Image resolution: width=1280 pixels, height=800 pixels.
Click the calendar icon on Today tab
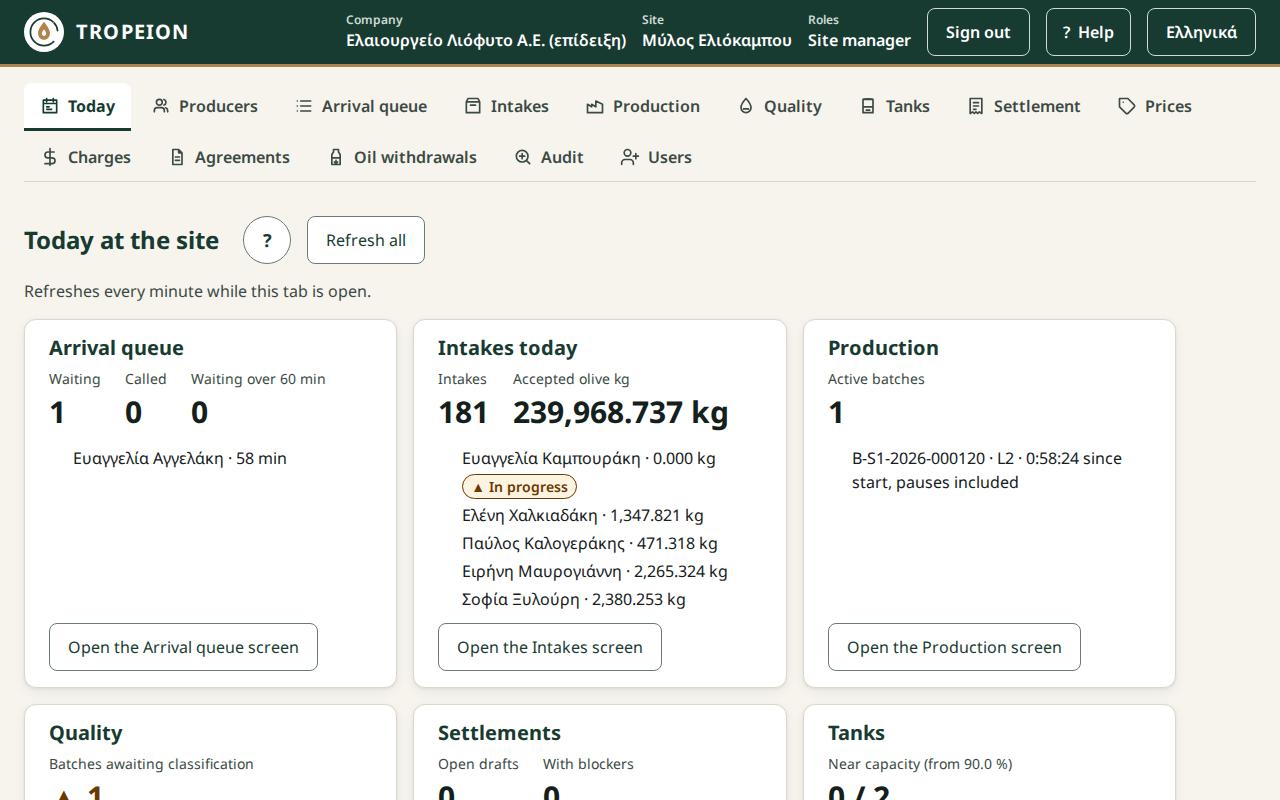(50, 106)
